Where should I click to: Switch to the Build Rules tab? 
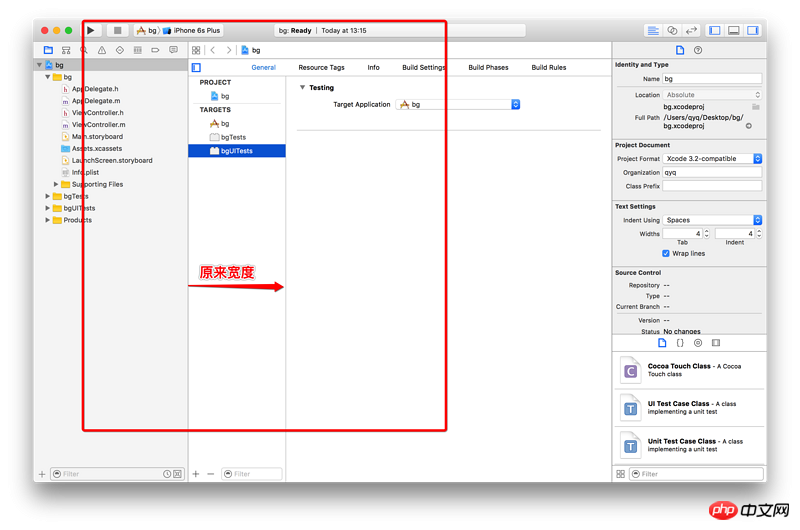[x=549, y=67]
